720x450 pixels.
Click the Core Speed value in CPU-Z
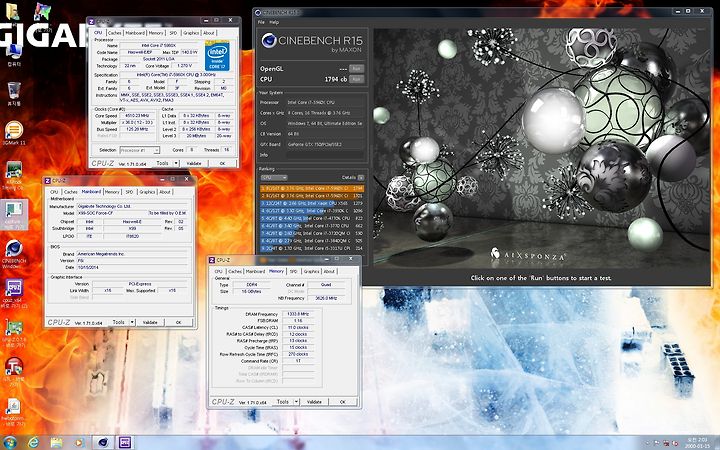click(x=137, y=116)
